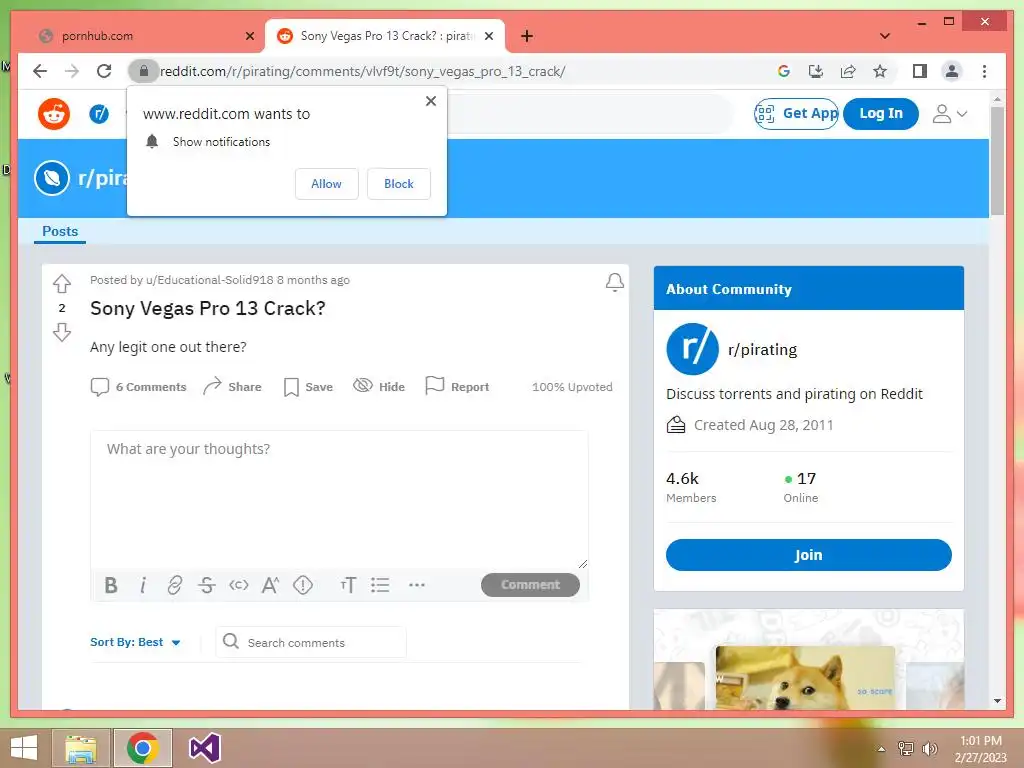Apply strikethrough in comment editor

pos(206,585)
